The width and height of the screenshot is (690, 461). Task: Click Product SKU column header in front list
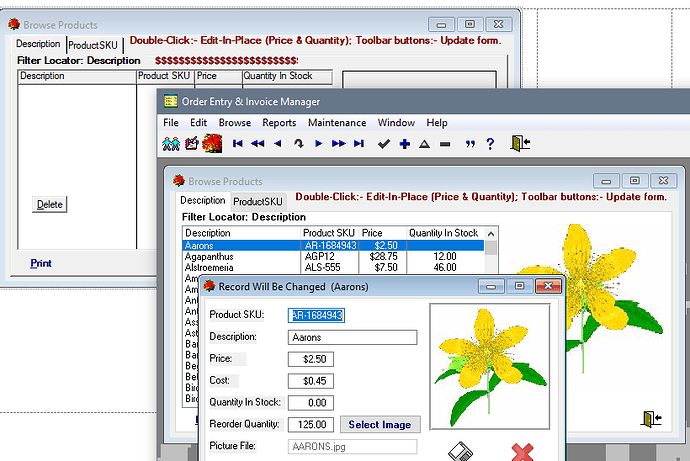329,233
